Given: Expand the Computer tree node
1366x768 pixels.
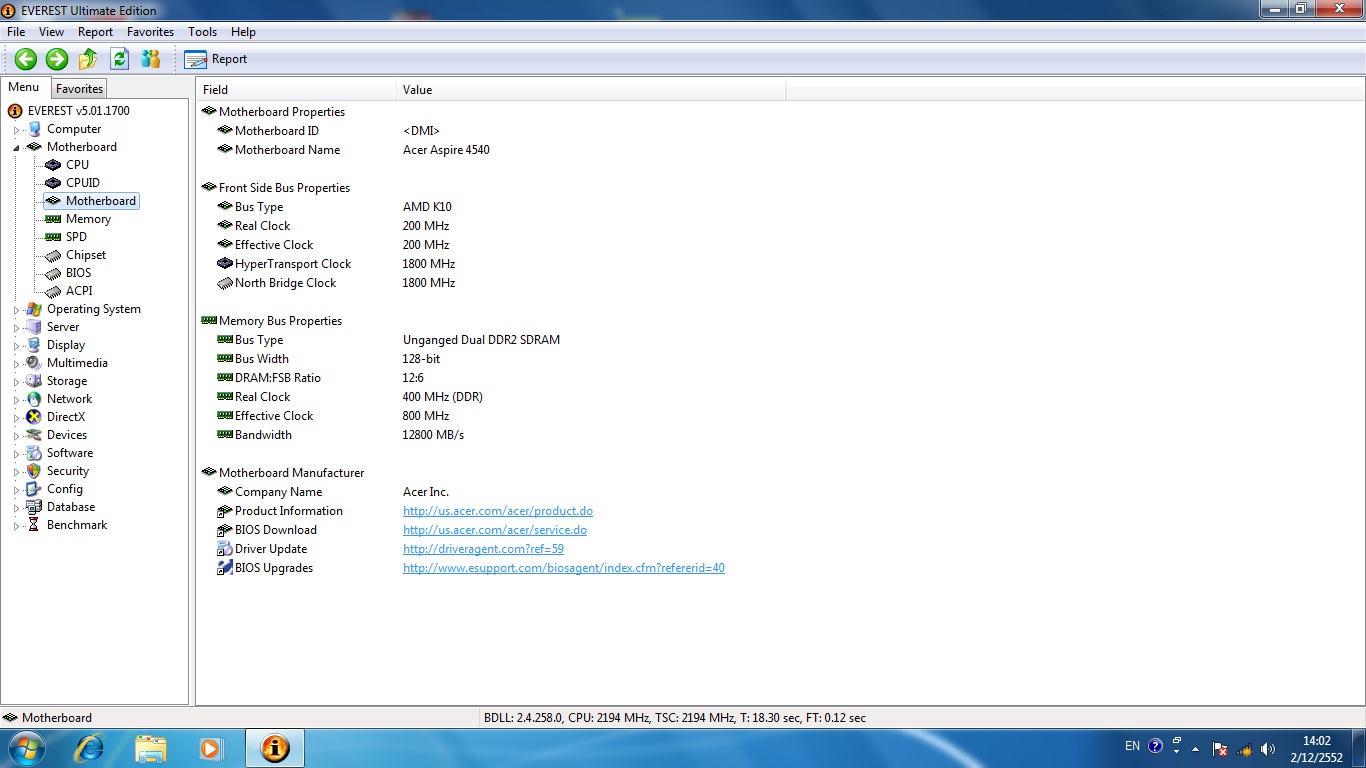Looking at the screenshot, I should (x=16, y=130).
